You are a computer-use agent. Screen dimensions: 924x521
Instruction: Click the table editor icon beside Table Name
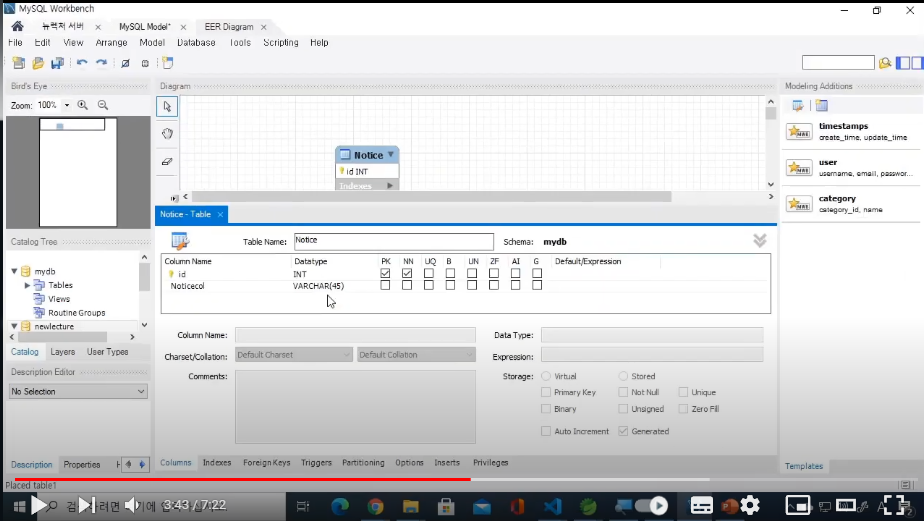tap(180, 241)
